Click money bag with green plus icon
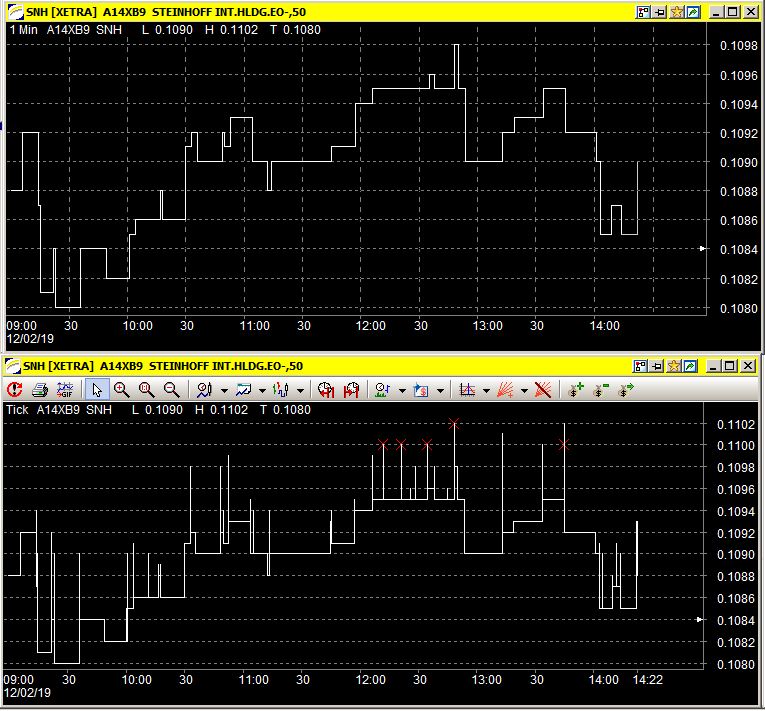 coord(576,389)
